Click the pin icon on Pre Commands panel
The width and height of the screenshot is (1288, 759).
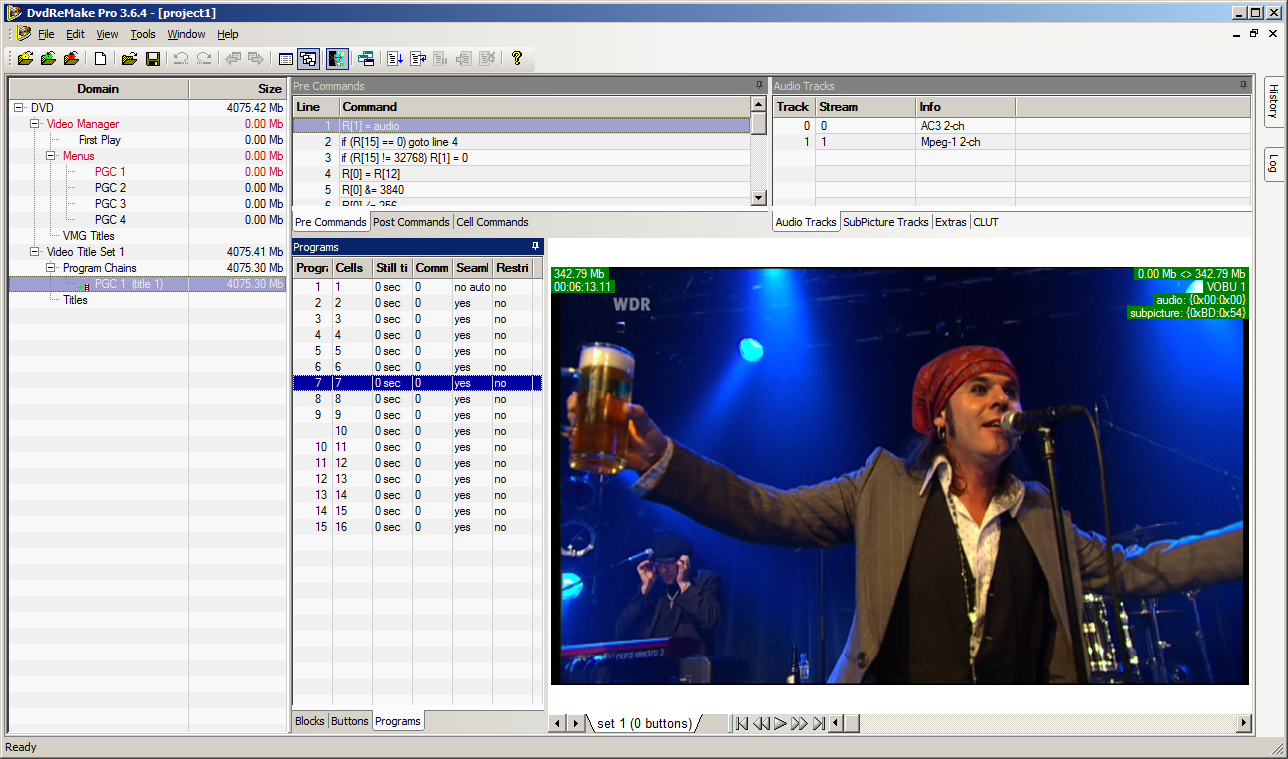[759, 86]
